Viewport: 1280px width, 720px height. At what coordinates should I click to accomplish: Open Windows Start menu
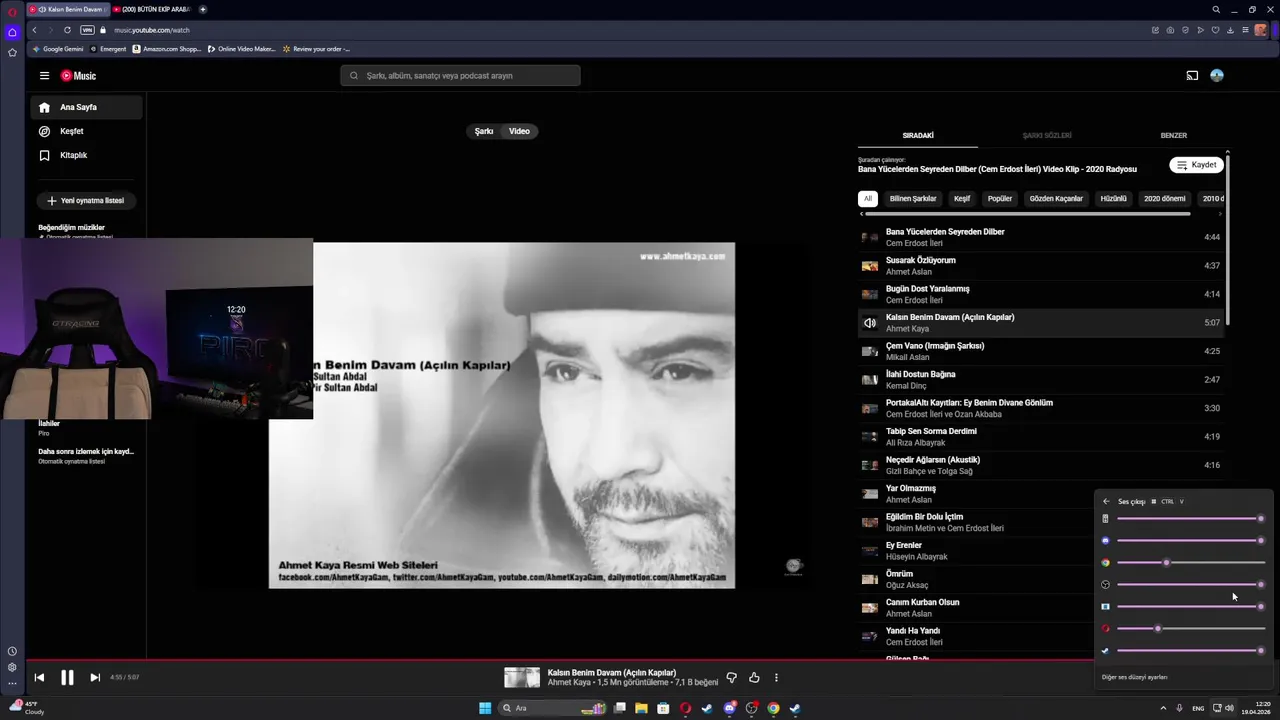point(485,708)
